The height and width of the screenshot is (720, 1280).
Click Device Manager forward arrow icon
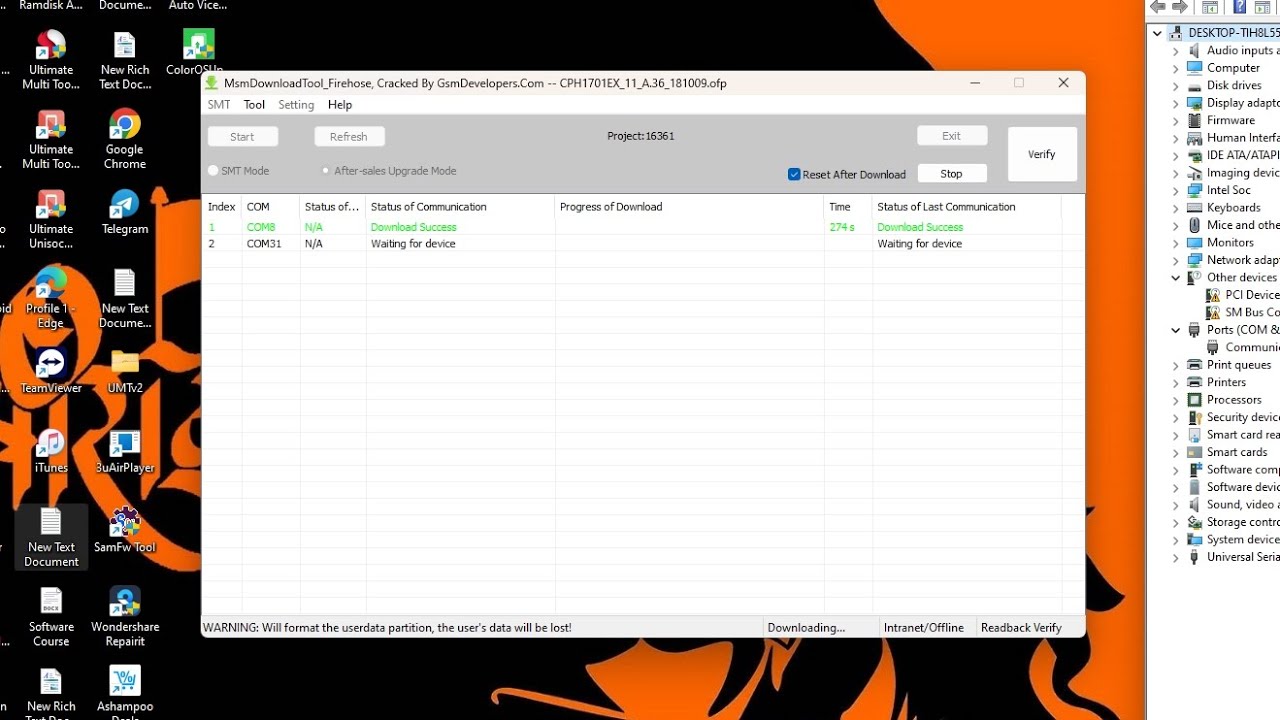(1180, 8)
